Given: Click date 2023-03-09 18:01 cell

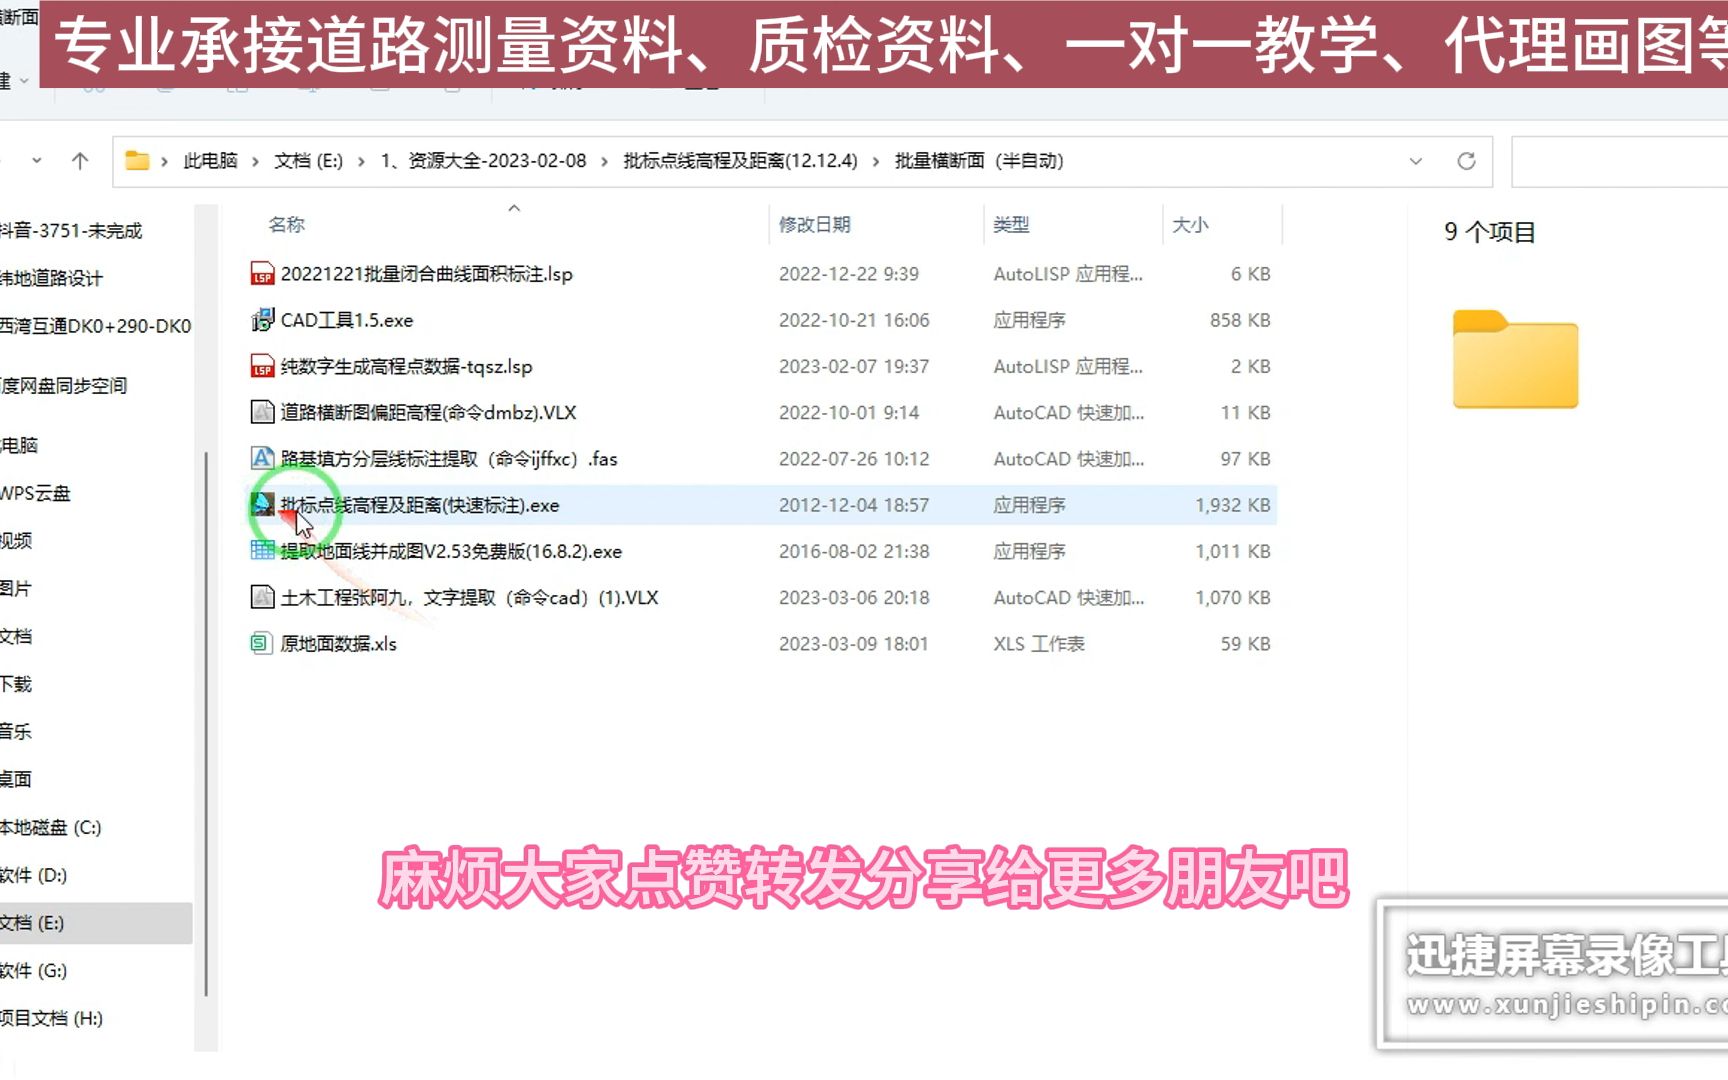Looking at the screenshot, I should pos(853,643).
